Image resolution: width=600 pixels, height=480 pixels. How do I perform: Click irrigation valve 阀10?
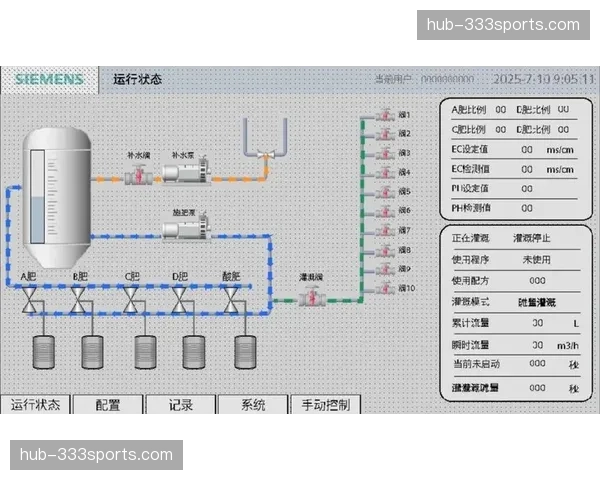click(385, 288)
